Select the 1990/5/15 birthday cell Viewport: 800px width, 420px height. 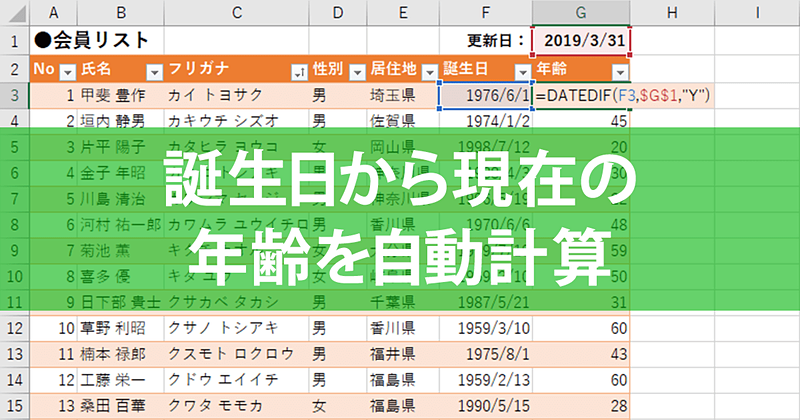tap(485, 406)
